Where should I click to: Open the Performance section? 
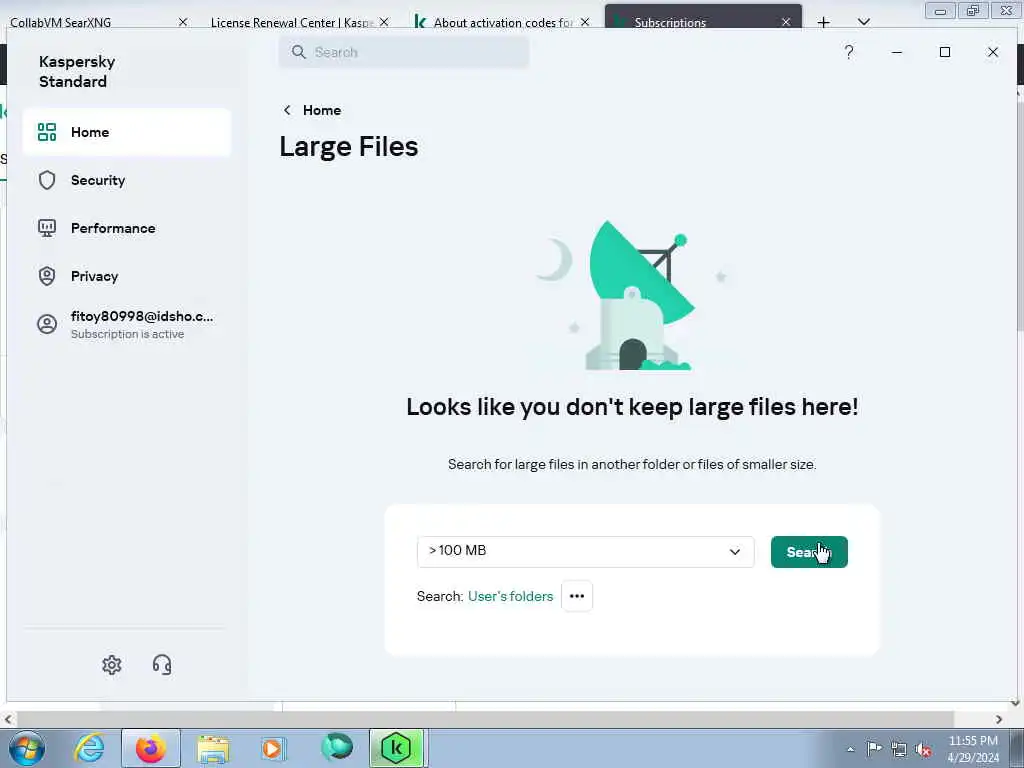tap(126, 228)
